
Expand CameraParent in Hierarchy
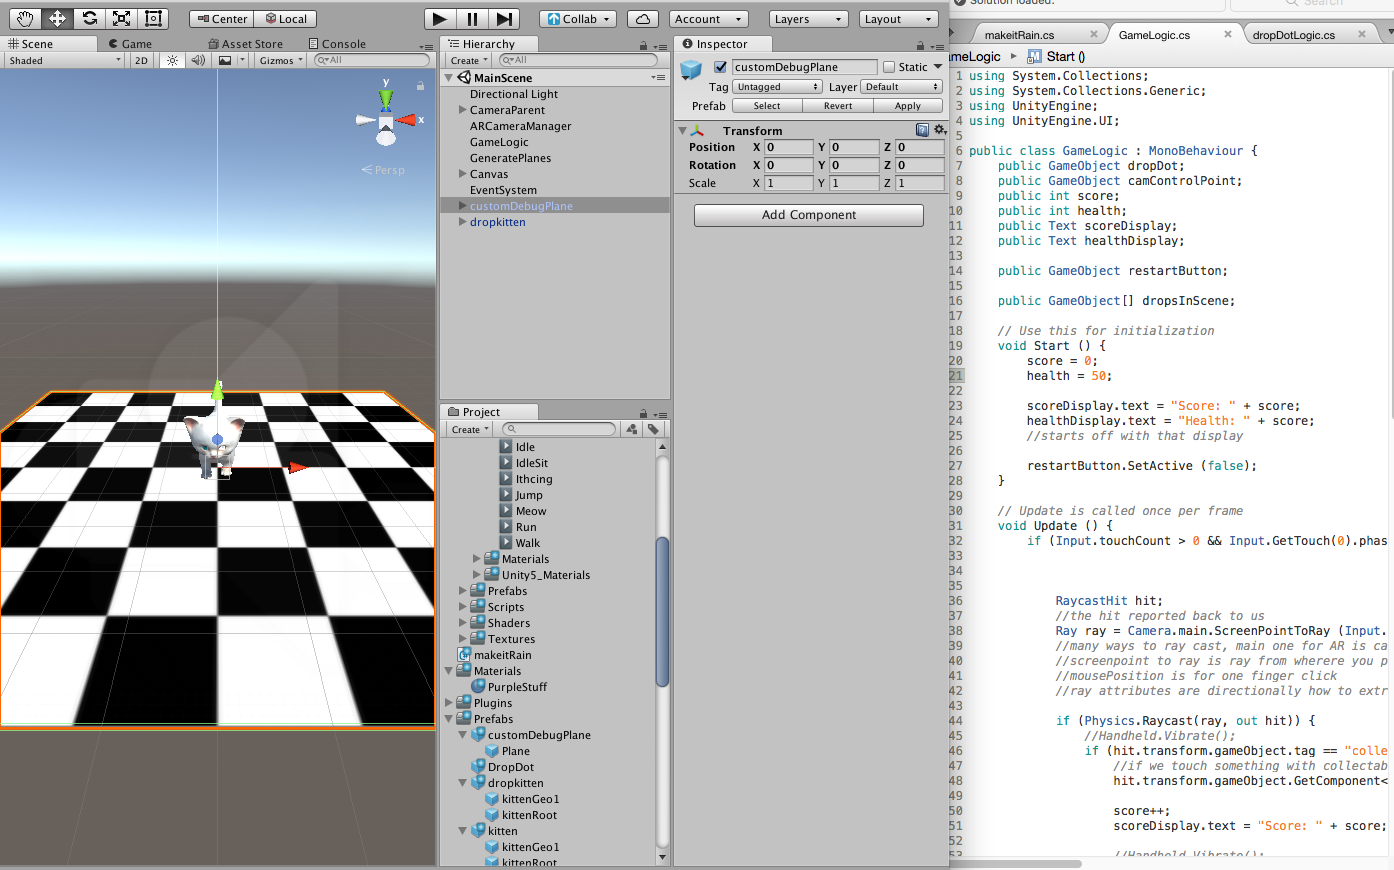click(463, 110)
